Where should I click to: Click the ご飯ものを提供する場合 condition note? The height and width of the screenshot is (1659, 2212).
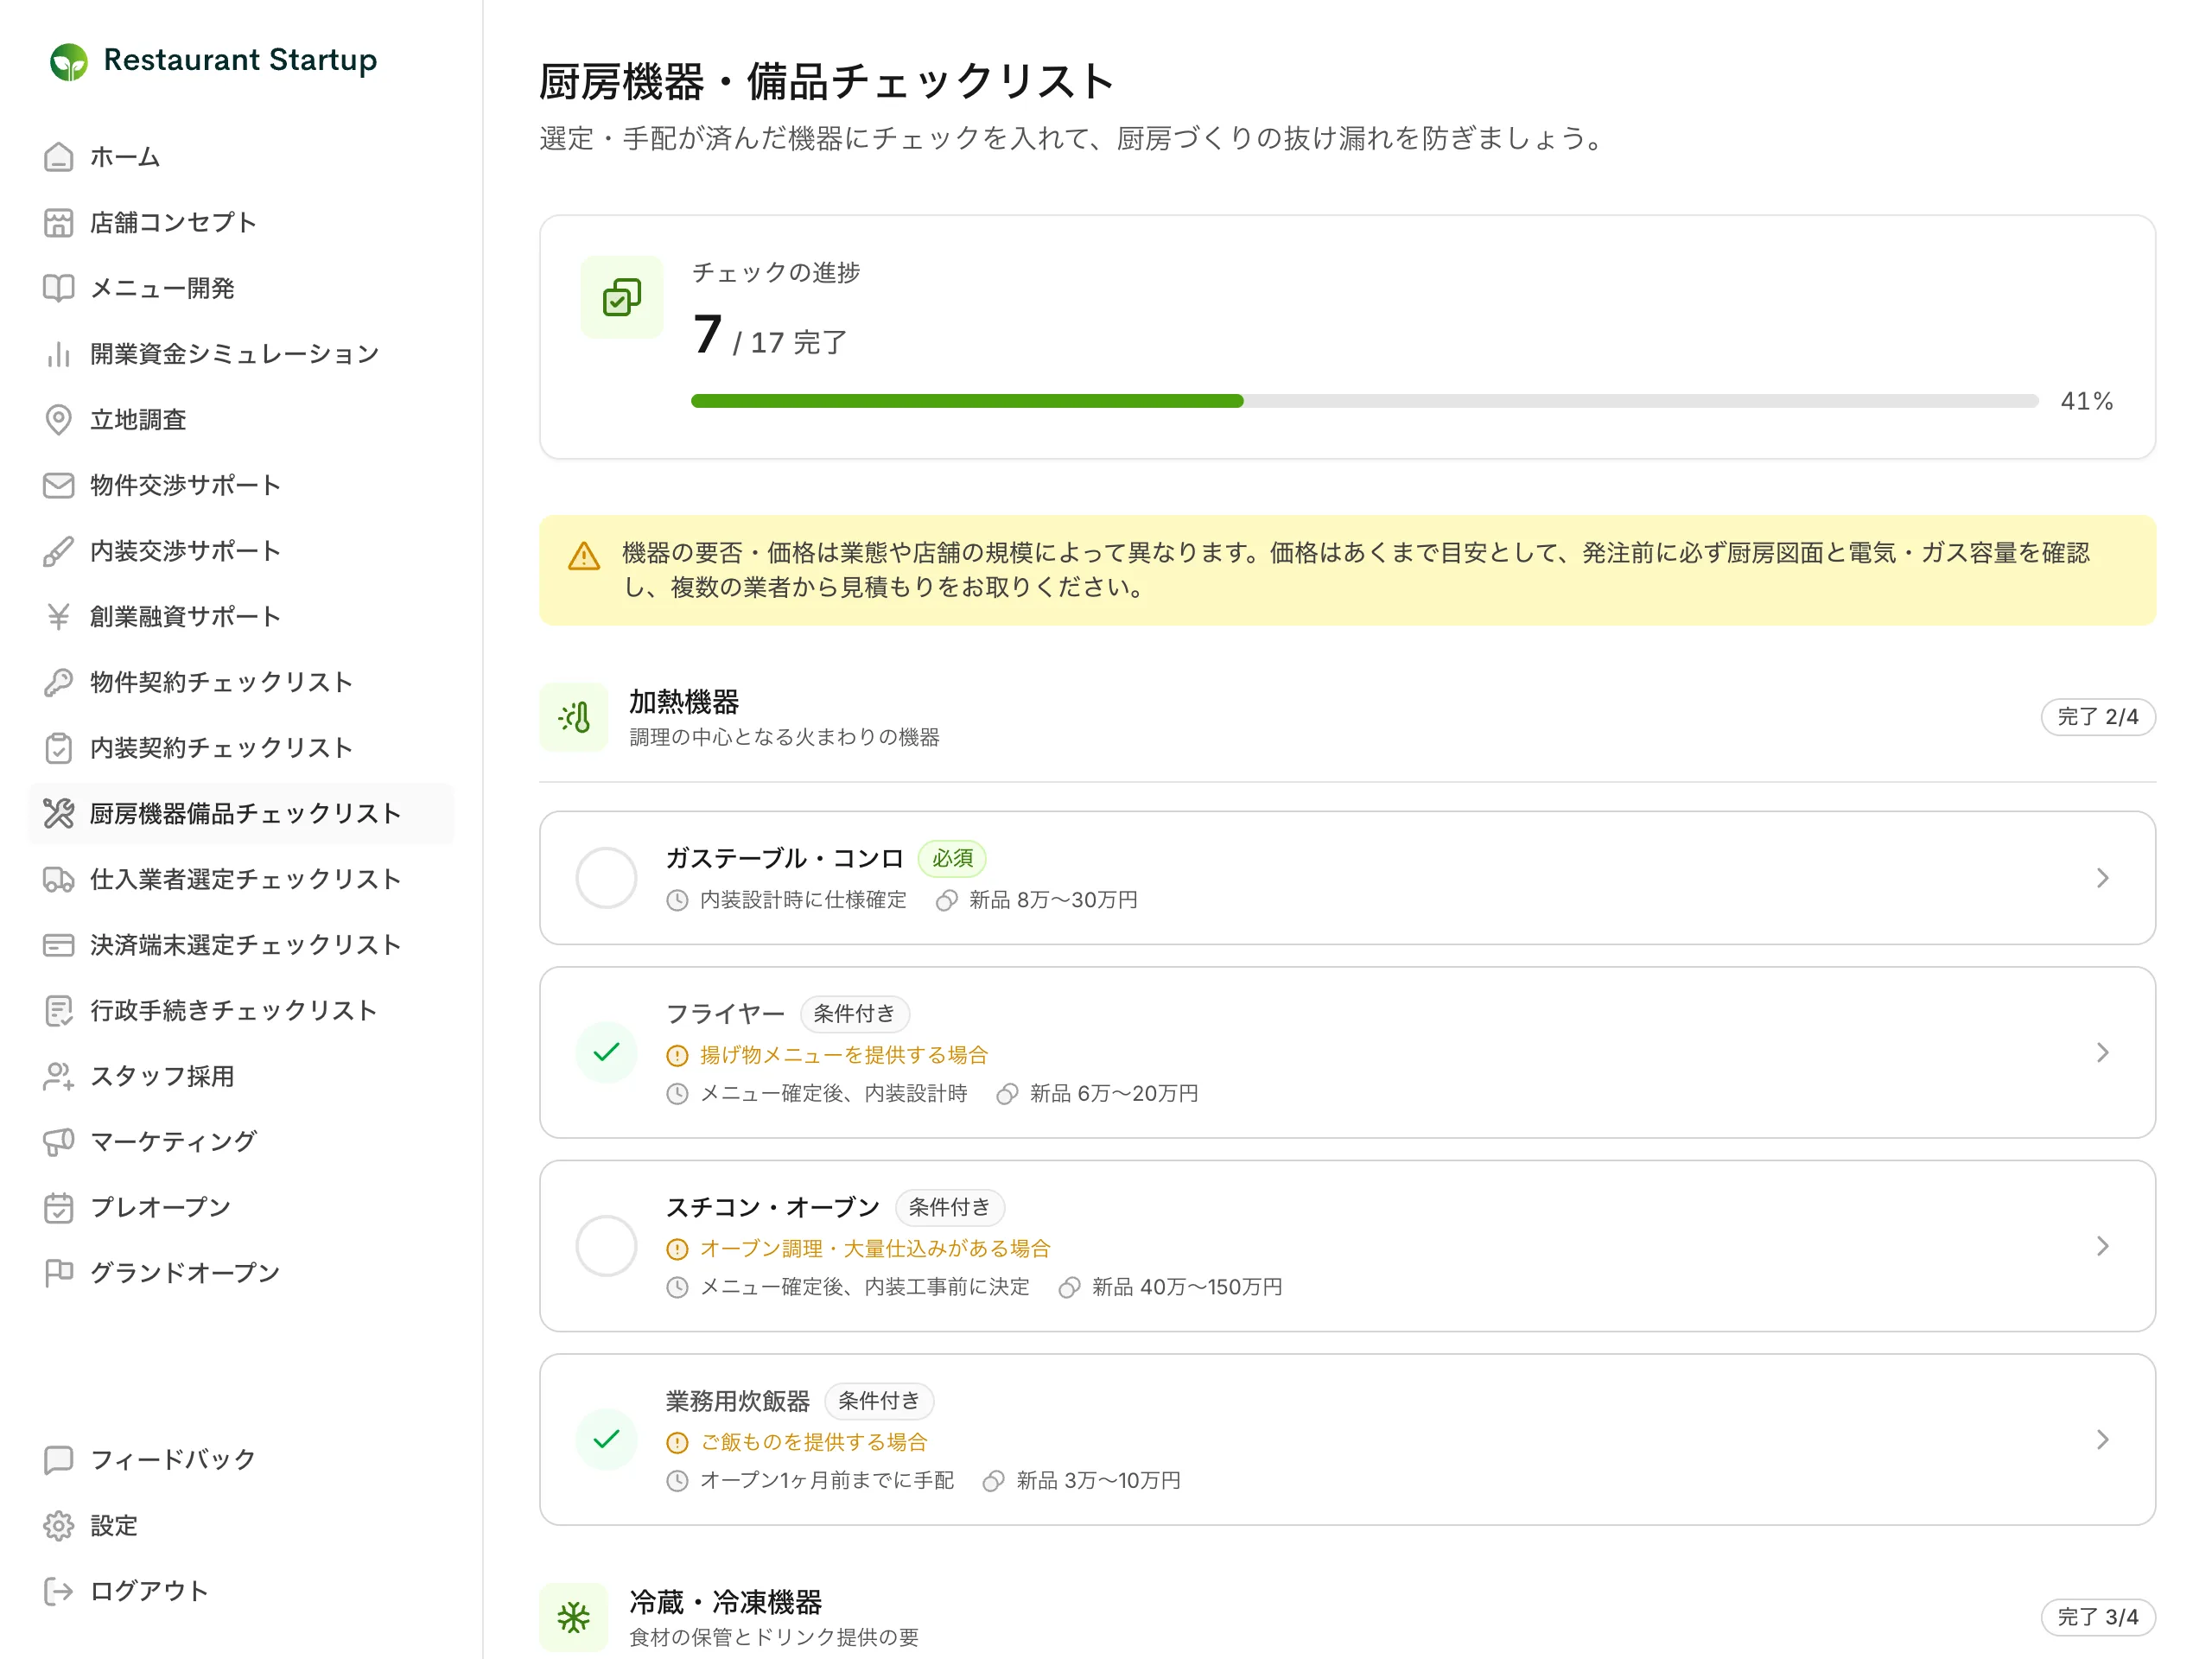point(813,1442)
